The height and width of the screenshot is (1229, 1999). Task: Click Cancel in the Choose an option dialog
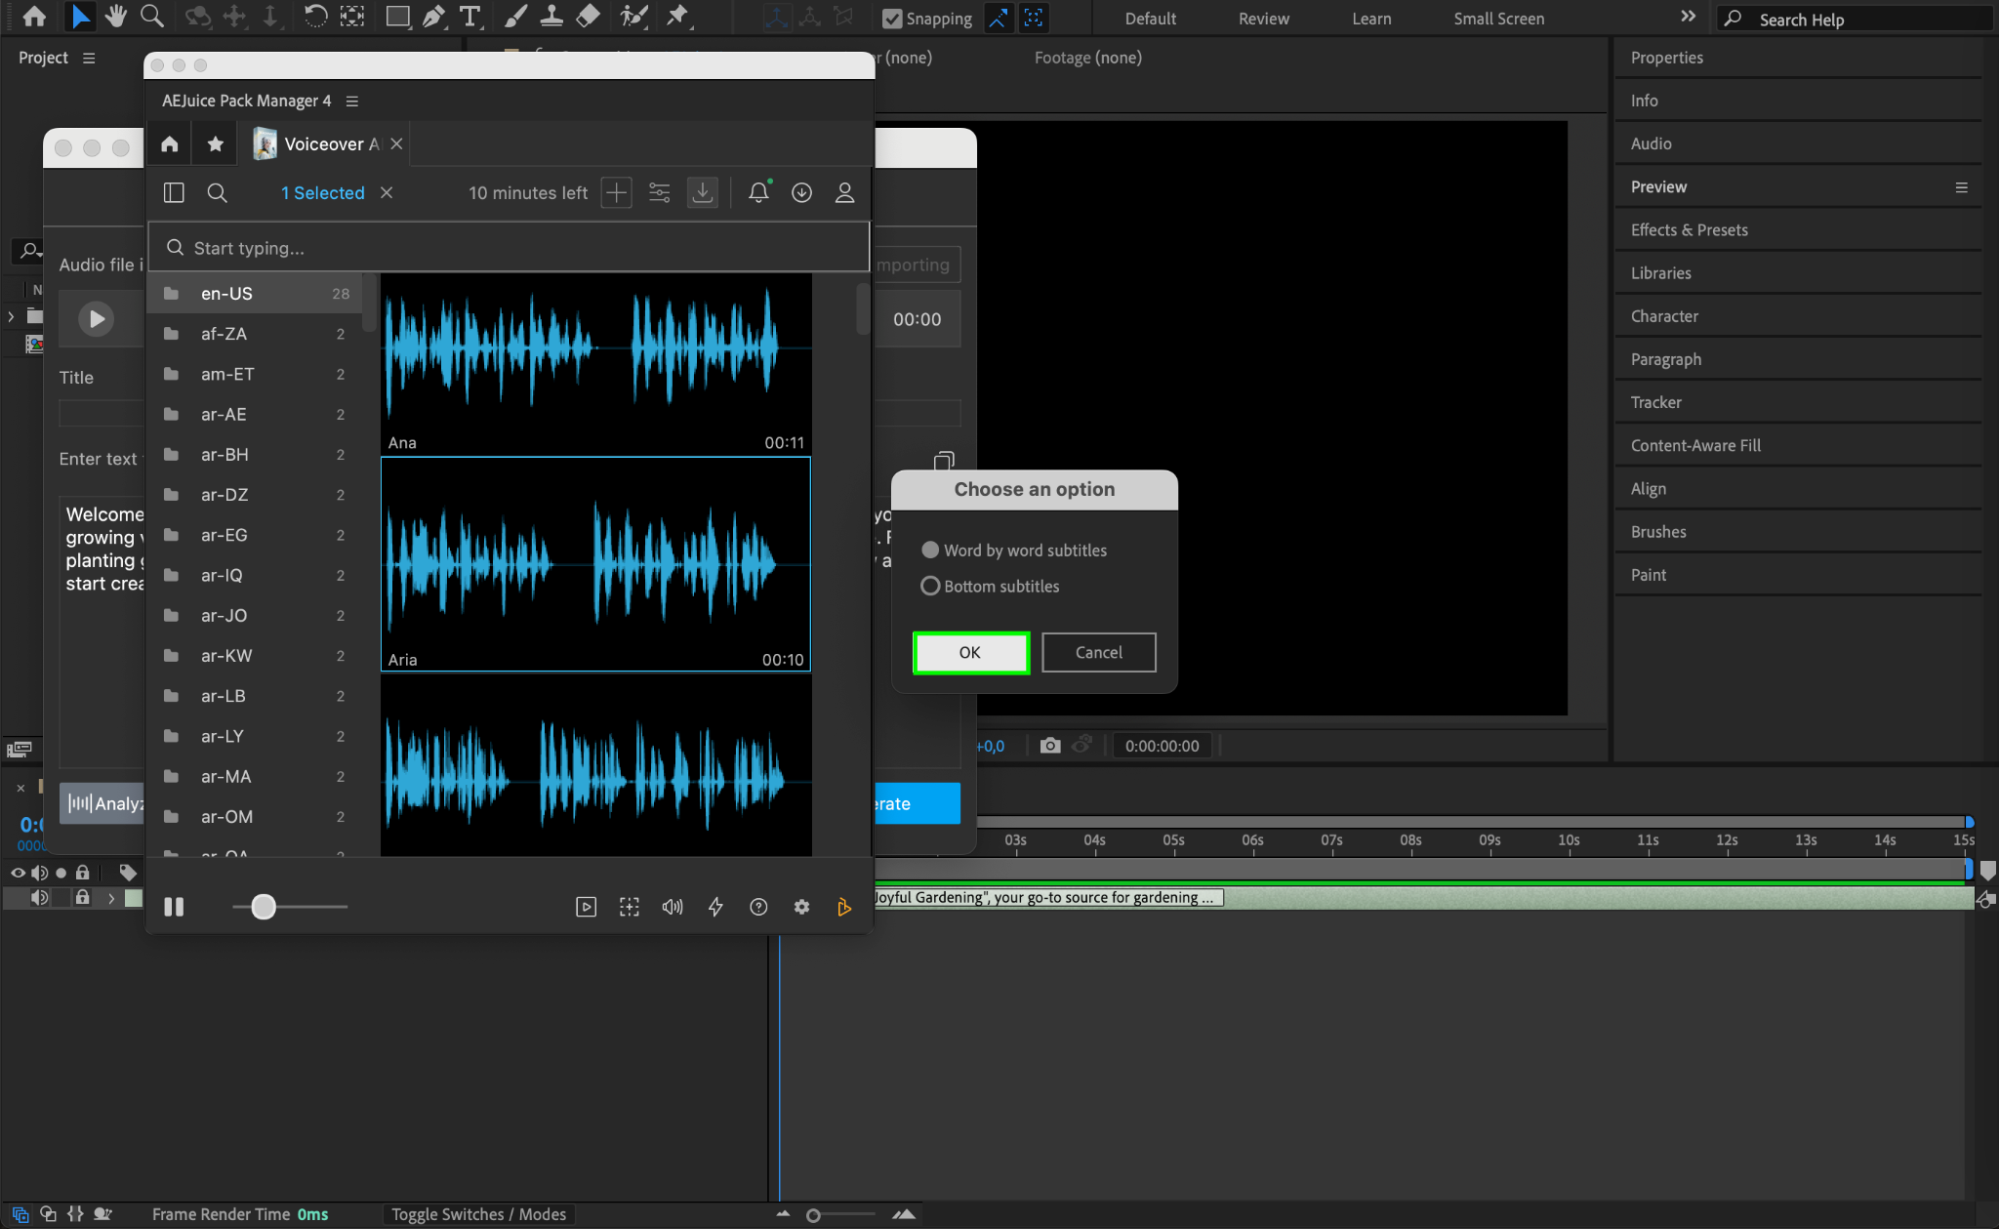(x=1098, y=652)
